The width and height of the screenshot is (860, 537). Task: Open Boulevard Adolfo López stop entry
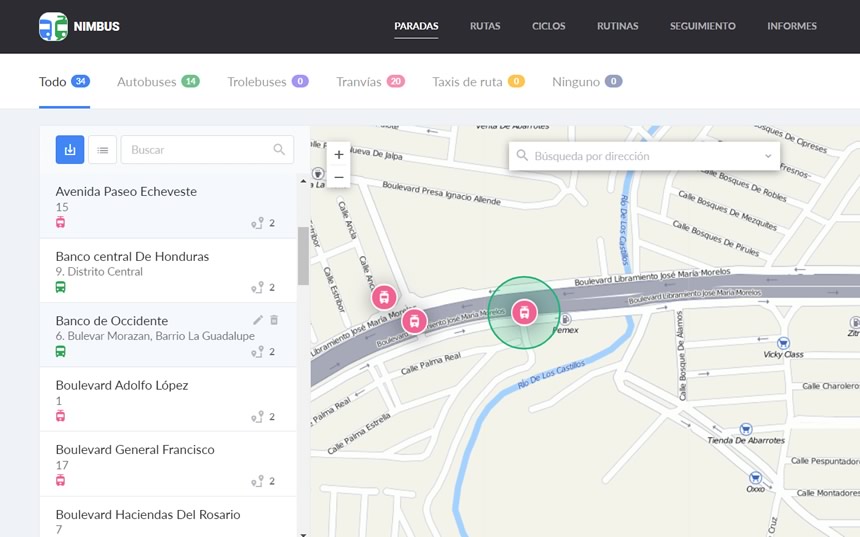click(122, 386)
